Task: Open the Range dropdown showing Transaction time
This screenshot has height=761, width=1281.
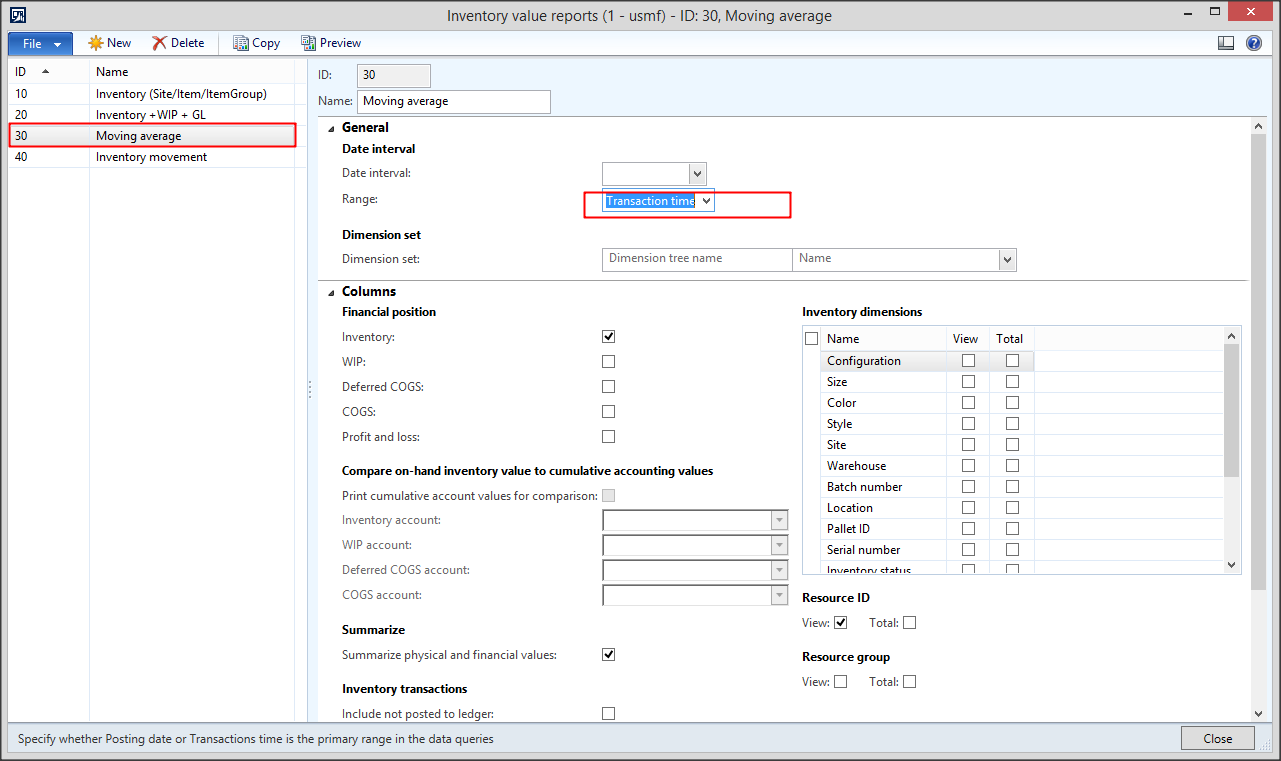Action: 707,200
